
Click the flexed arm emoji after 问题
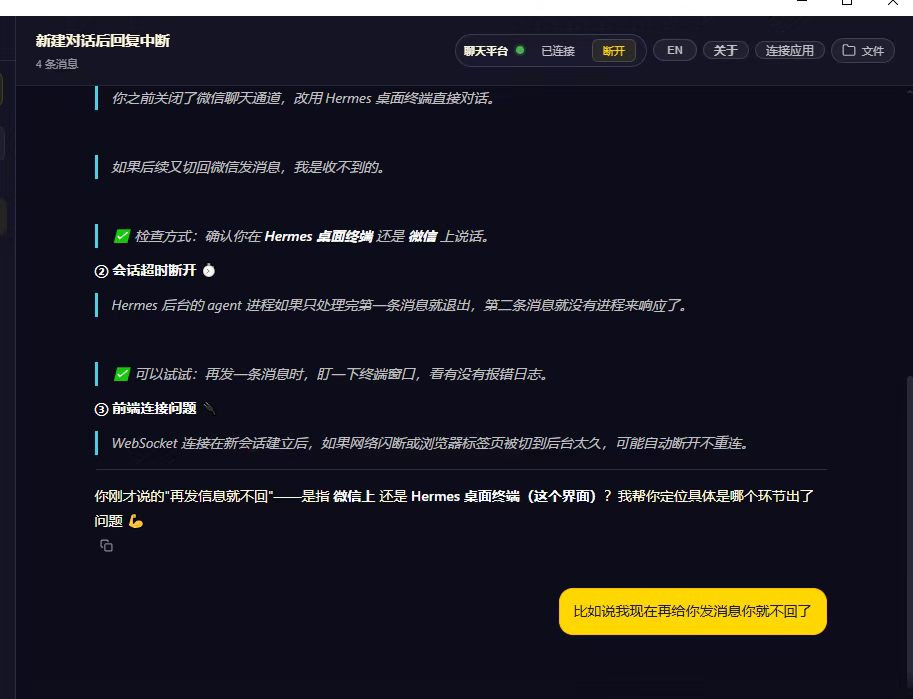point(136,521)
